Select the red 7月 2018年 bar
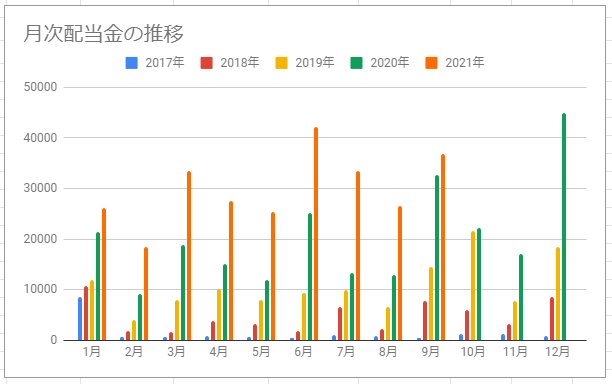The image size is (612, 384). [340, 324]
